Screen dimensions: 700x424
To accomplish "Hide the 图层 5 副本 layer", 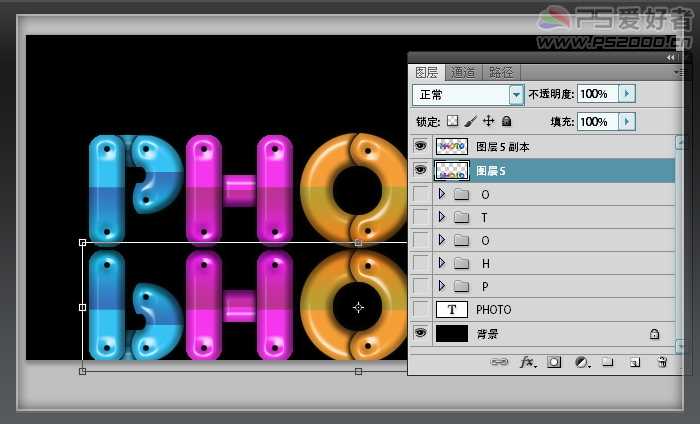I will (420, 146).
